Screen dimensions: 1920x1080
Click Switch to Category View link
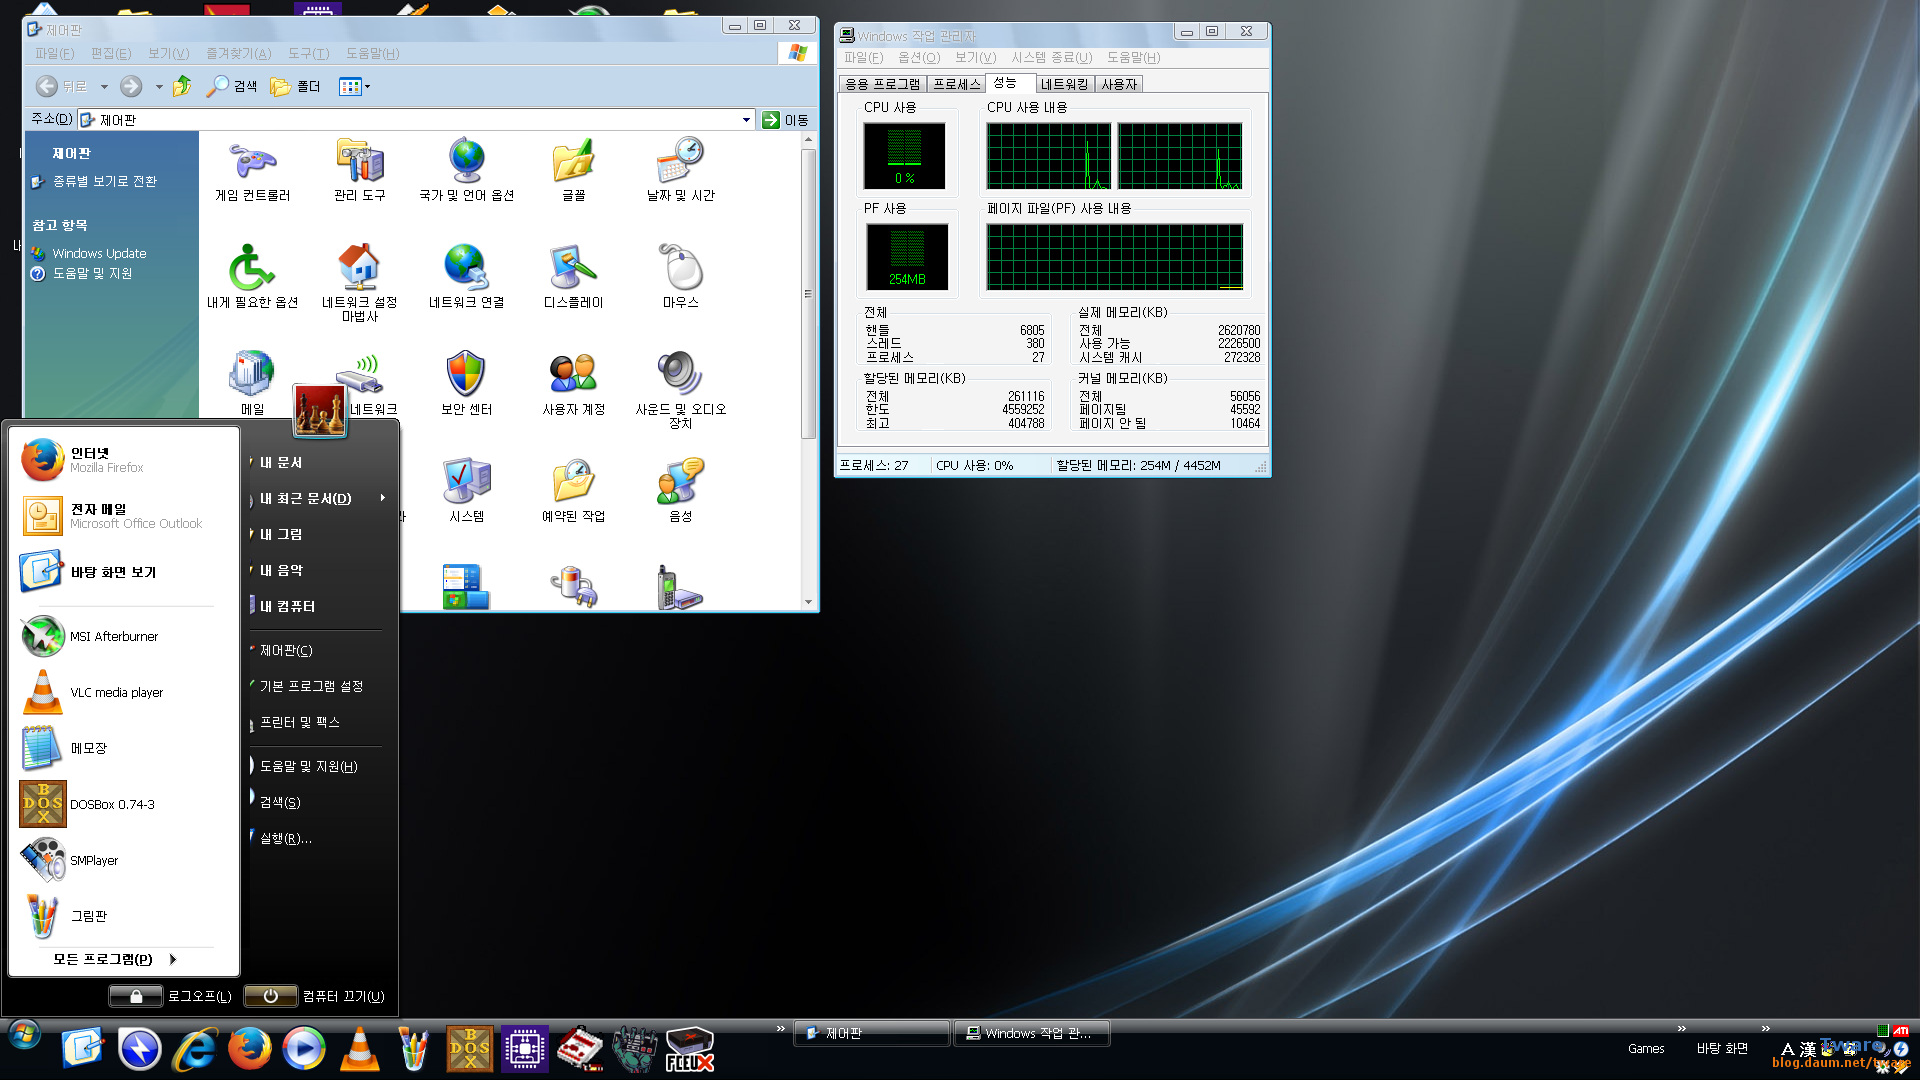[x=104, y=181]
